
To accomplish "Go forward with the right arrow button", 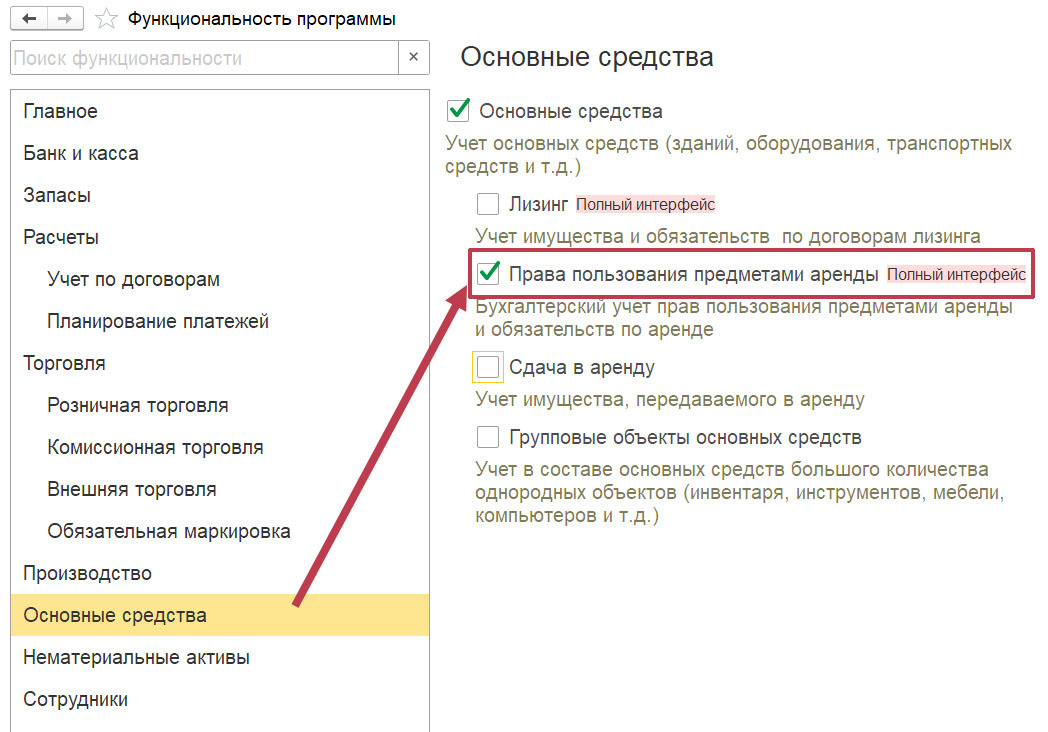I will pos(65,19).
